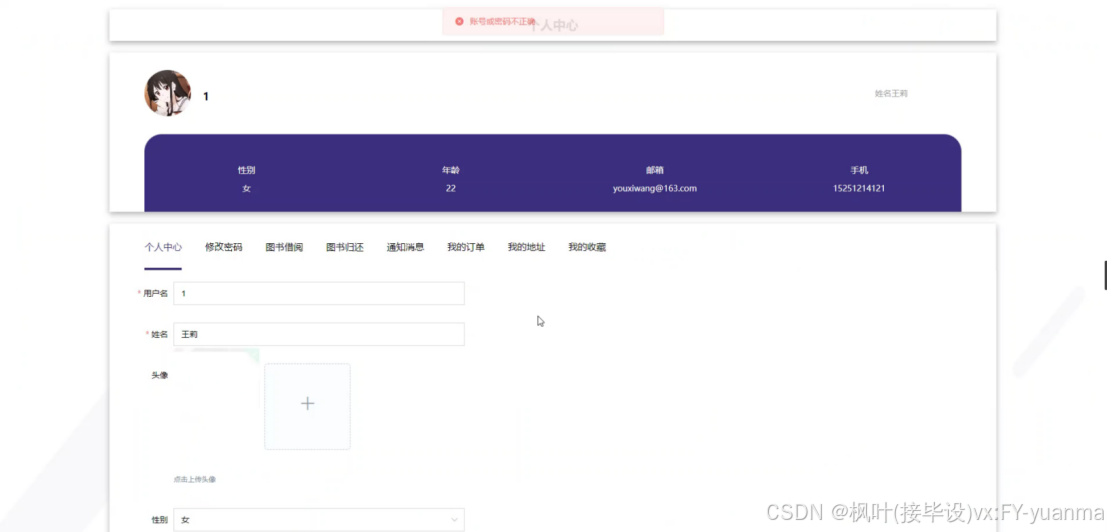1108x532 pixels.
Task: Click the 手机 label in purple banner
Action: tap(859, 170)
